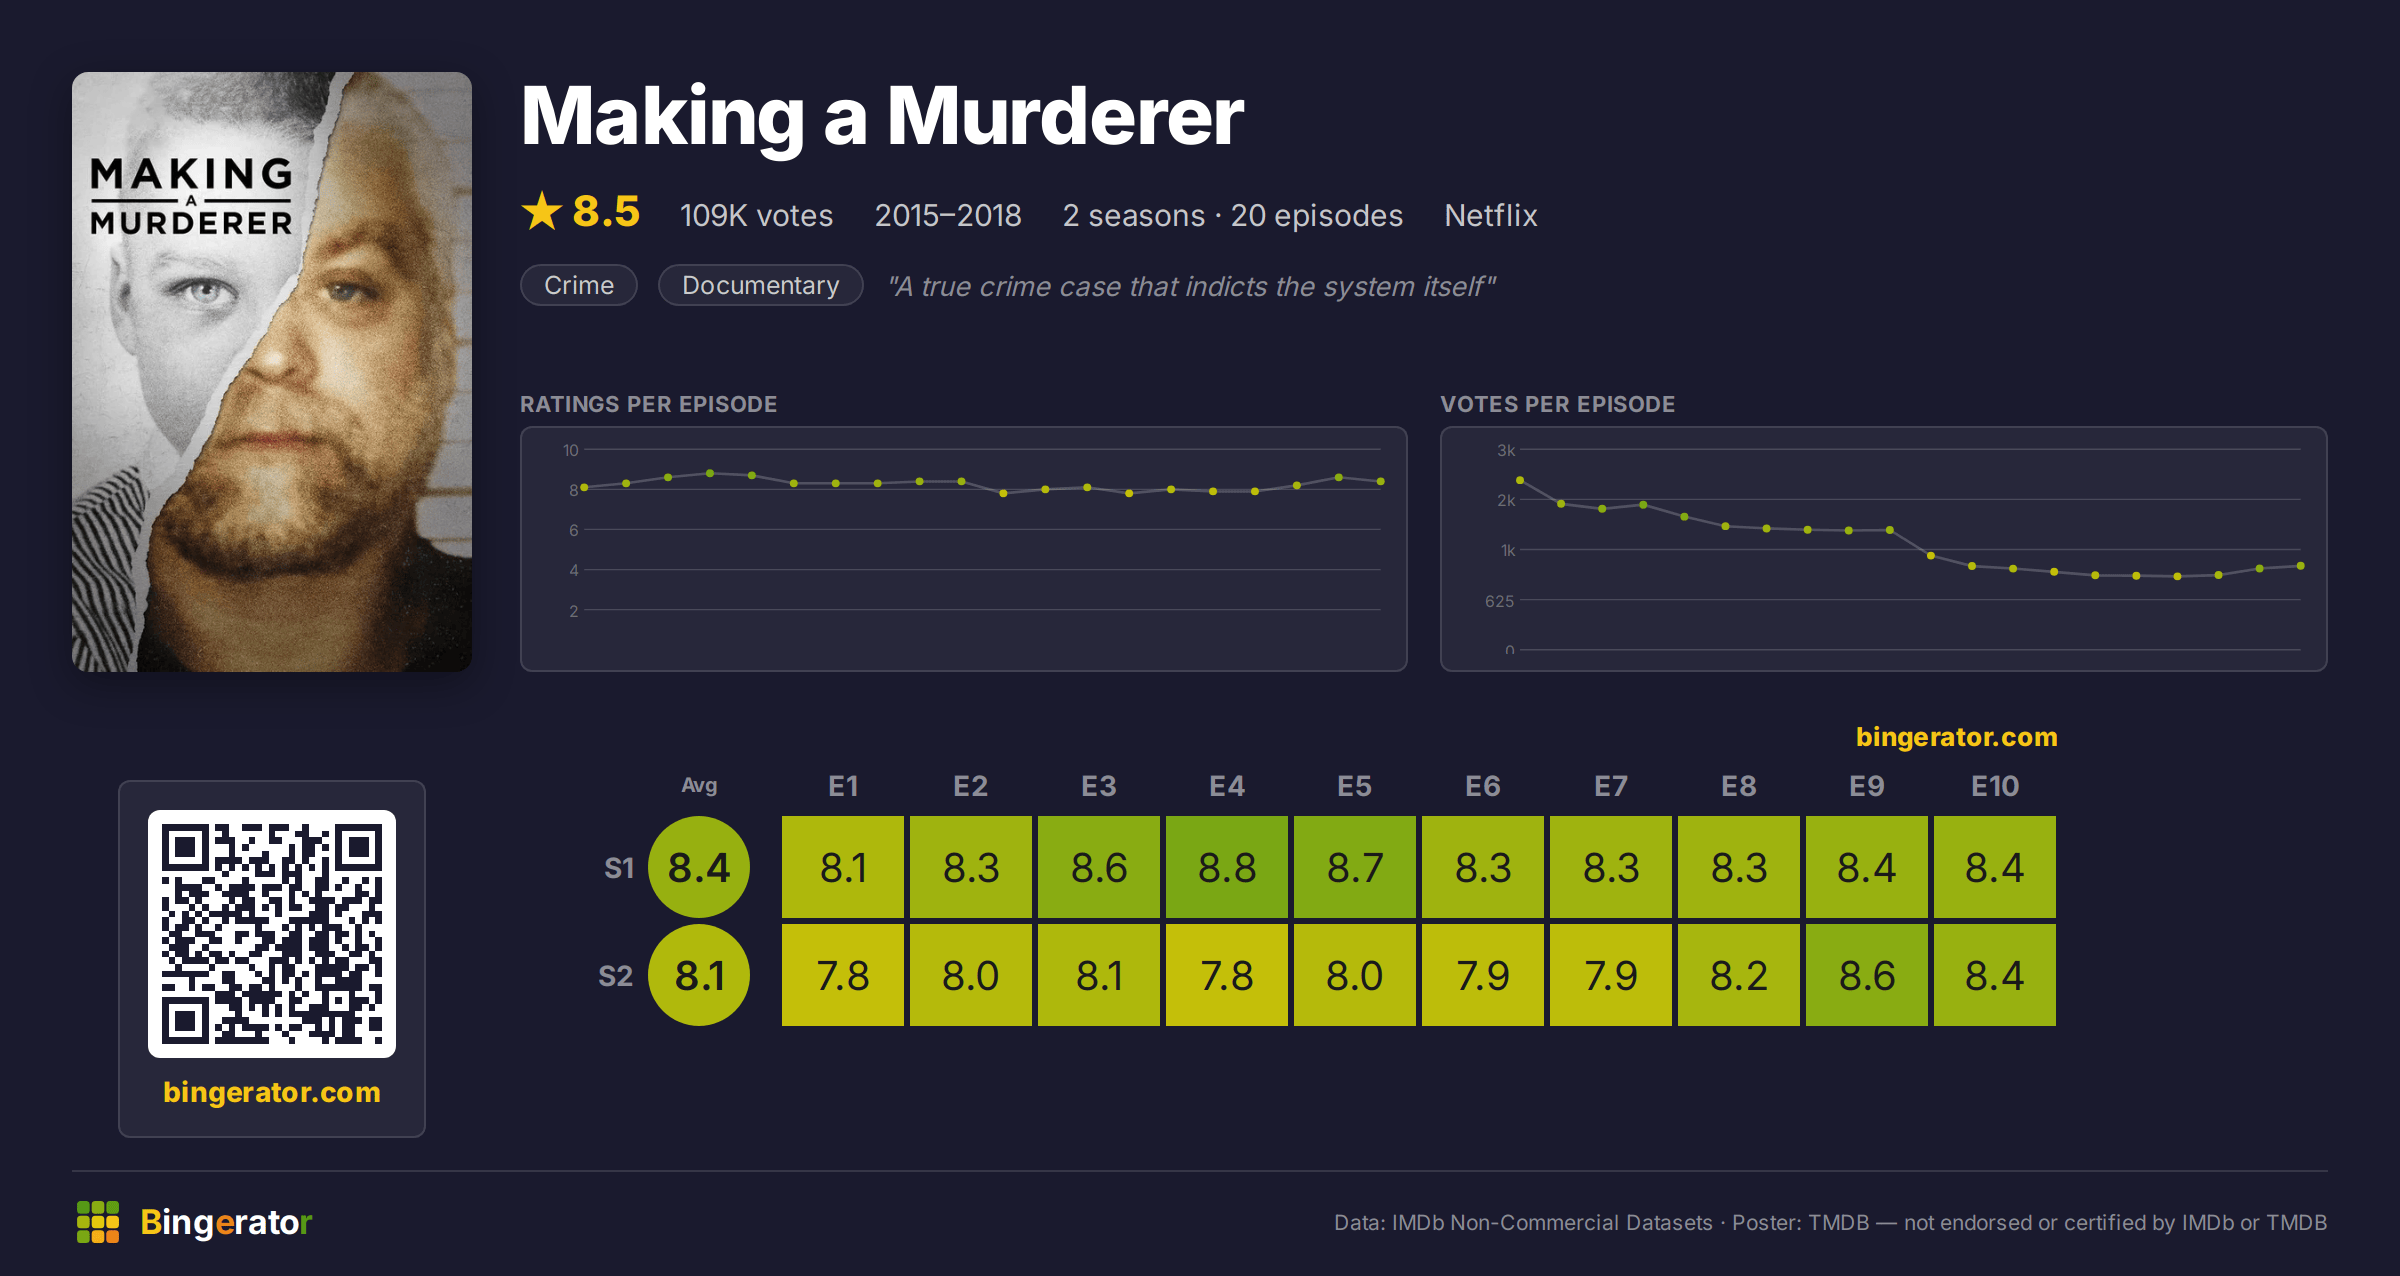This screenshot has height=1276, width=2400.
Task: Select S2 E1 tile rated 7.8
Action: pos(843,975)
